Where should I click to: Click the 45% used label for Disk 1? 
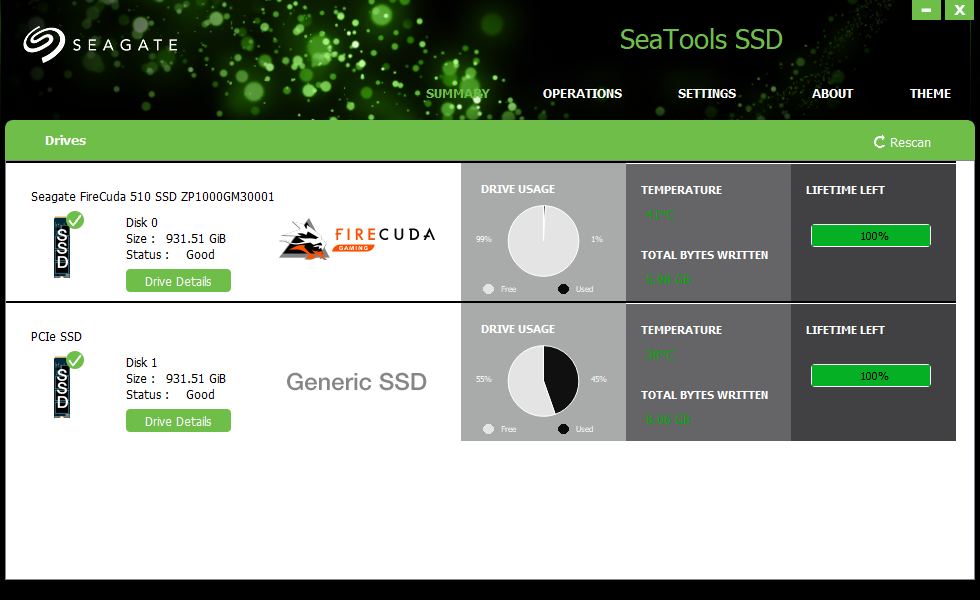[599, 379]
